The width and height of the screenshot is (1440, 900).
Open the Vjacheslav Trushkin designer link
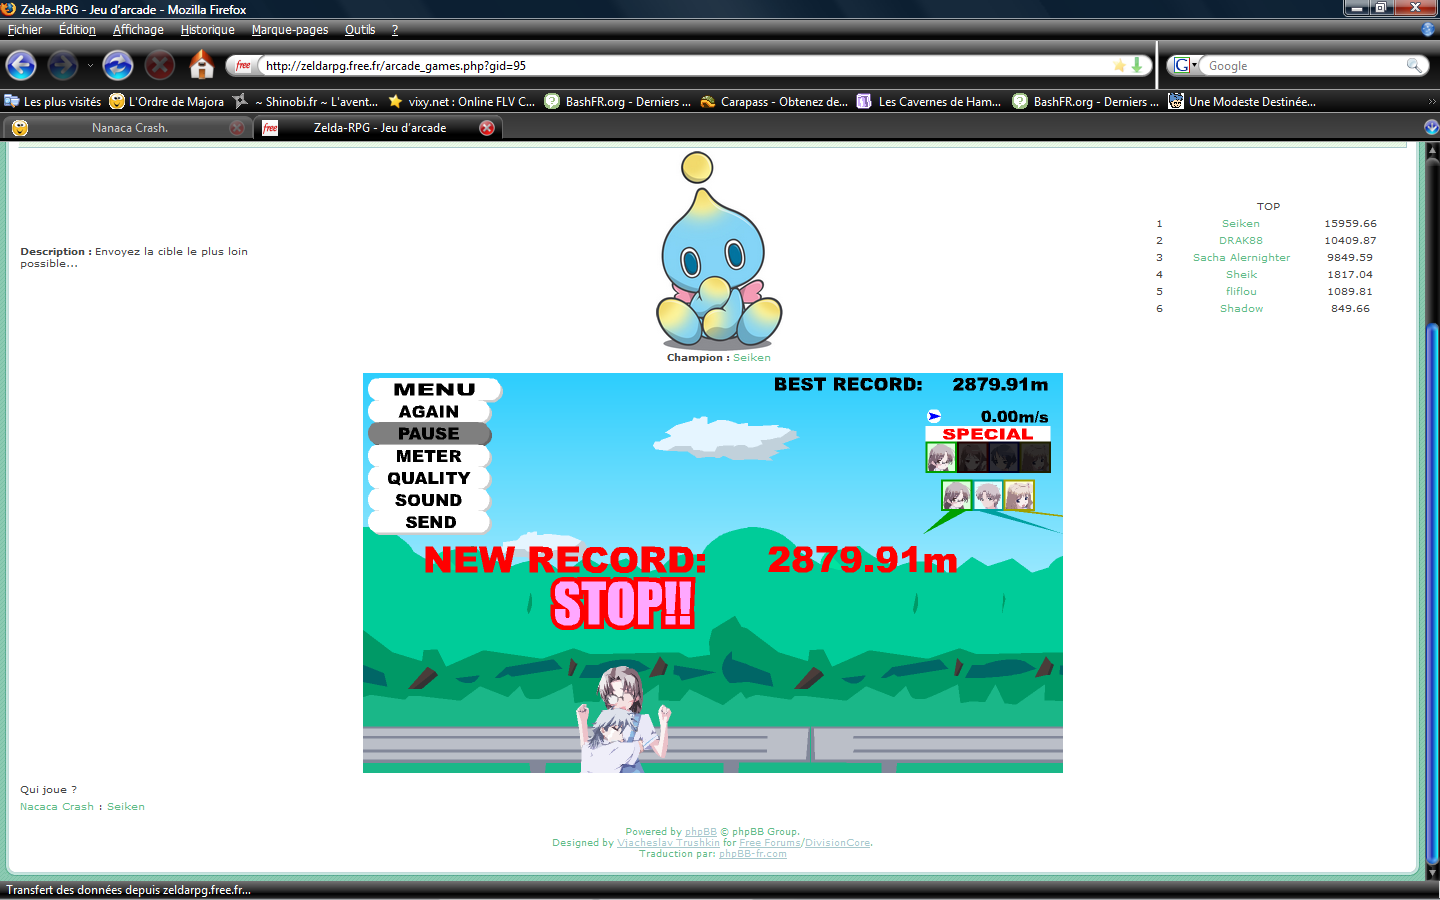668,843
